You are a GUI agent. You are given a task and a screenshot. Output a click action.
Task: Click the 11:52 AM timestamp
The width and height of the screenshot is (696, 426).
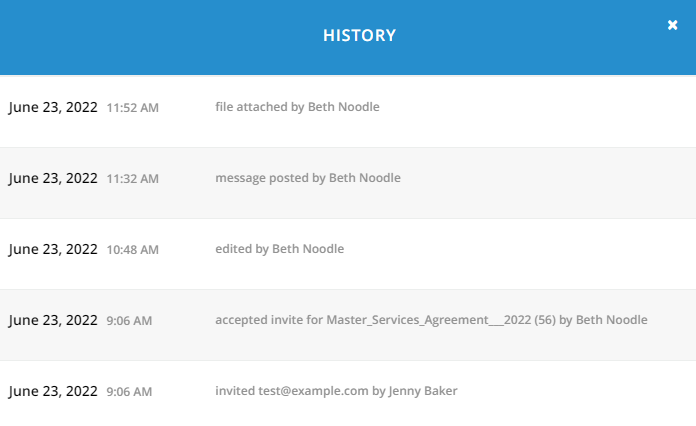coord(132,107)
